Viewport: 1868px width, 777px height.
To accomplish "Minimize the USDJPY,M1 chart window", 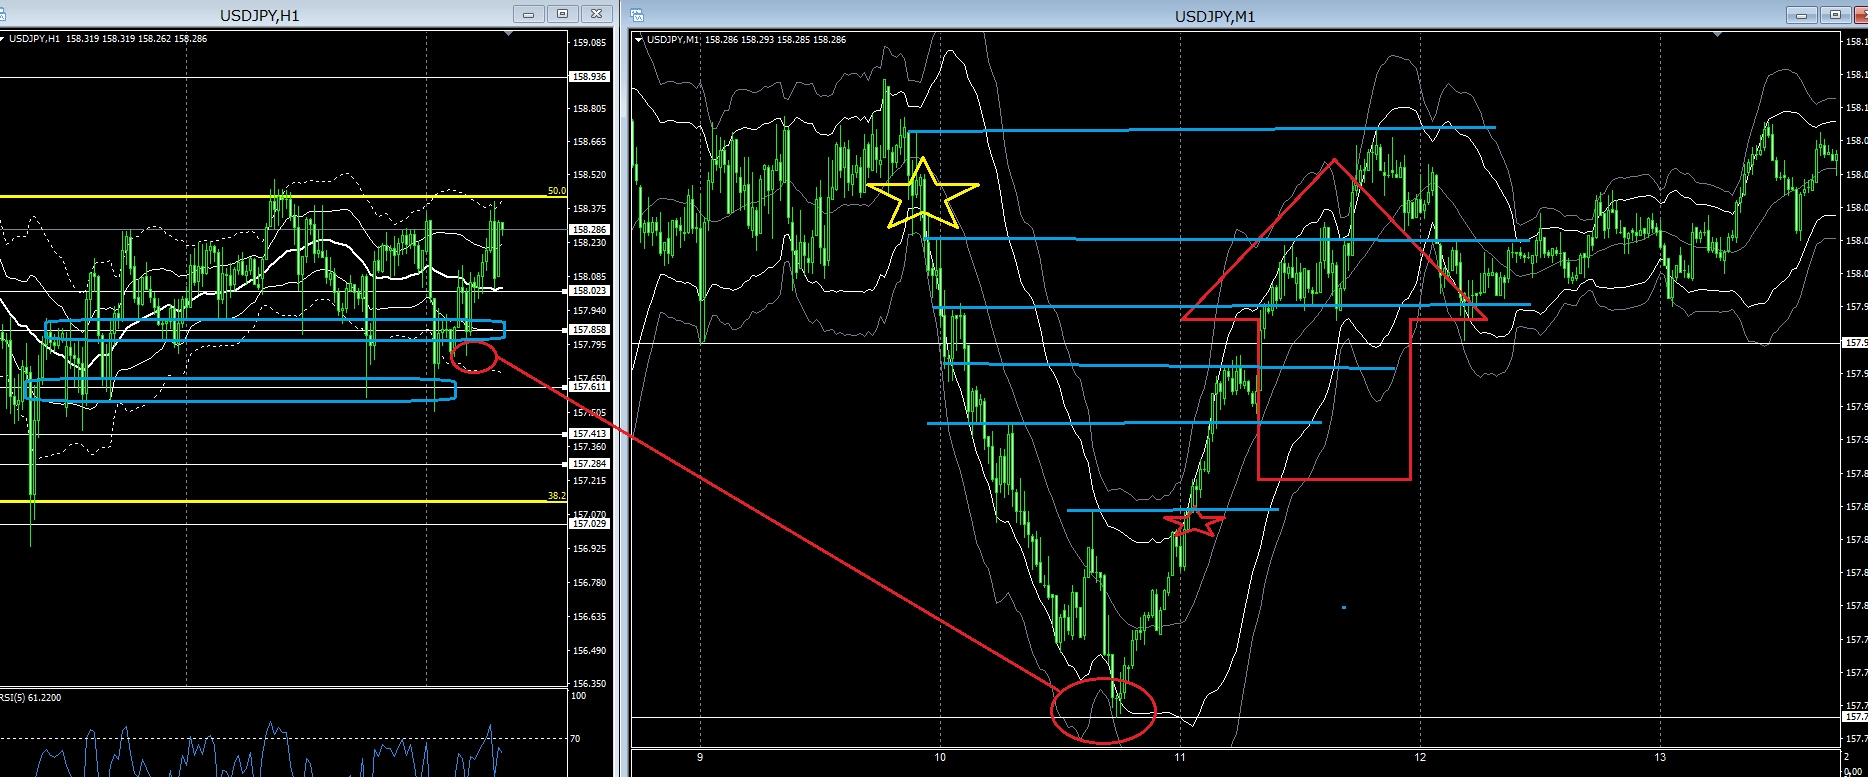I will point(1802,15).
